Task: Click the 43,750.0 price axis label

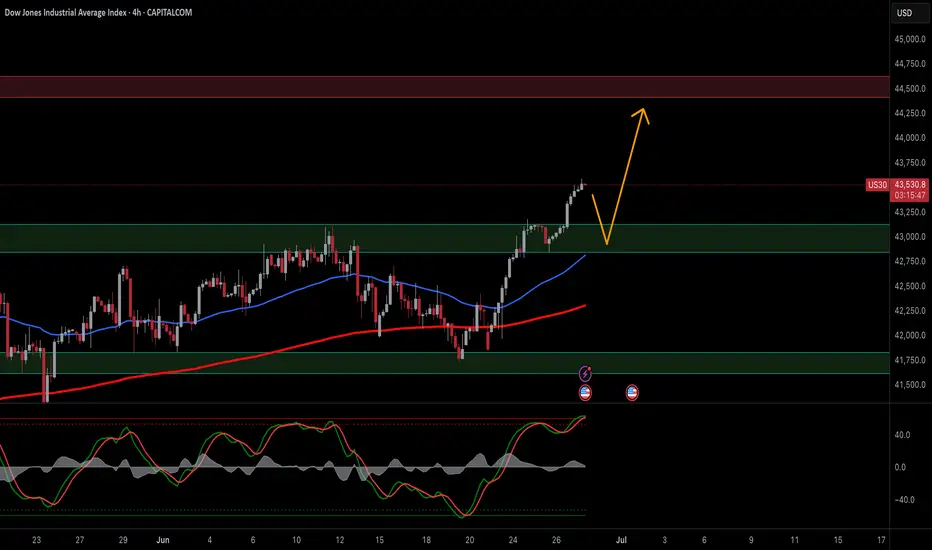Action: tap(910, 163)
